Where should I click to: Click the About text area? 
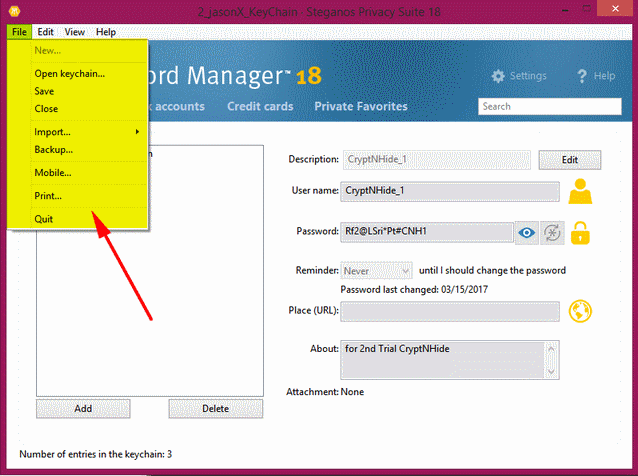[x=443, y=360]
